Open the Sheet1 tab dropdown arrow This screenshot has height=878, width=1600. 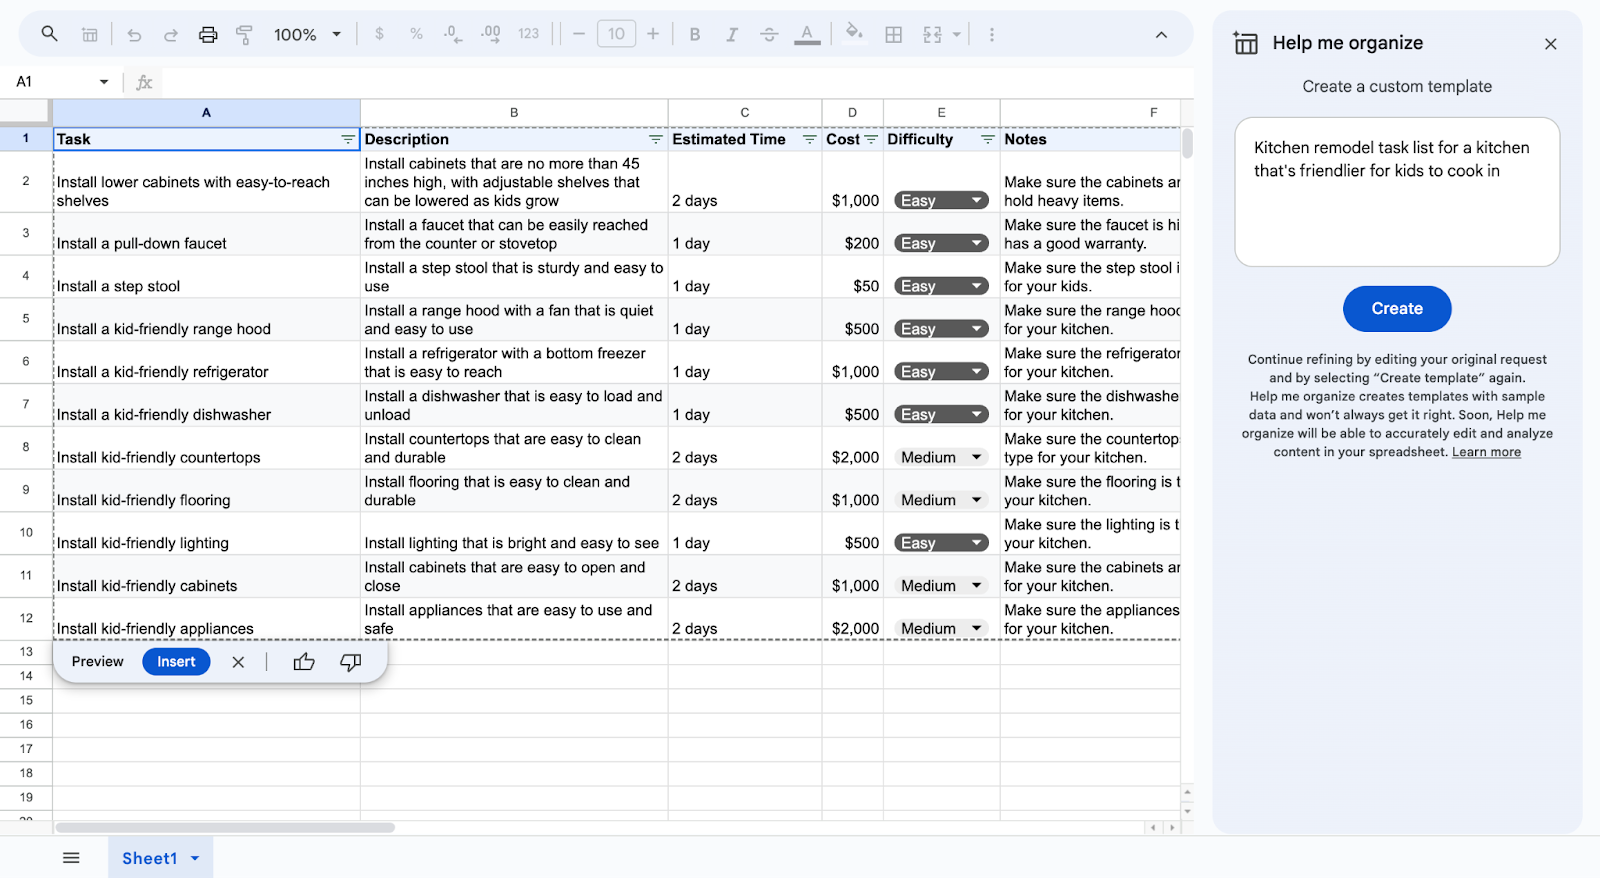pyautogui.click(x=195, y=859)
